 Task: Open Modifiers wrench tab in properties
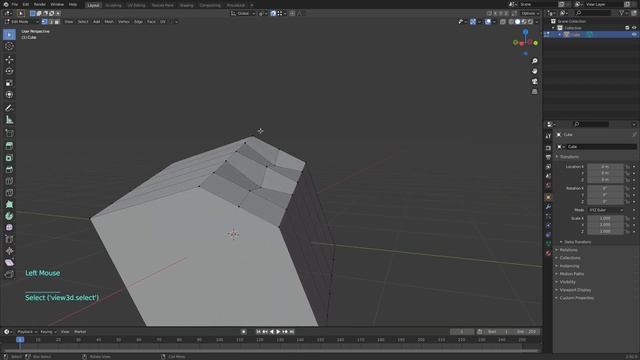pyautogui.click(x=548, y=207)
